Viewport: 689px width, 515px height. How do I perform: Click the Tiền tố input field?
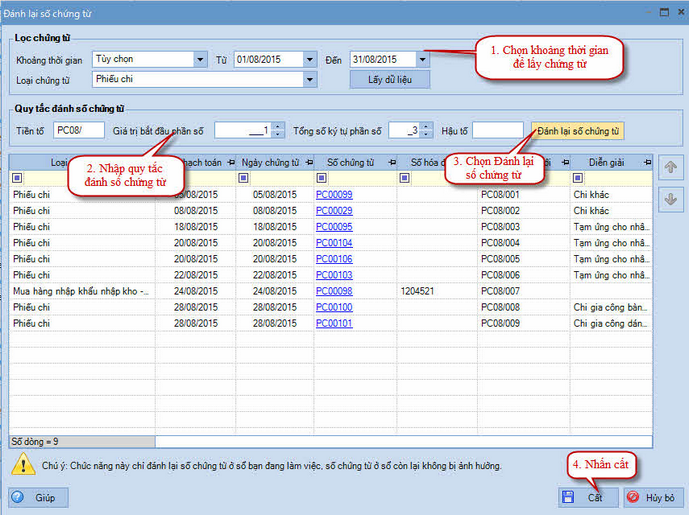(x=79, y=131)
